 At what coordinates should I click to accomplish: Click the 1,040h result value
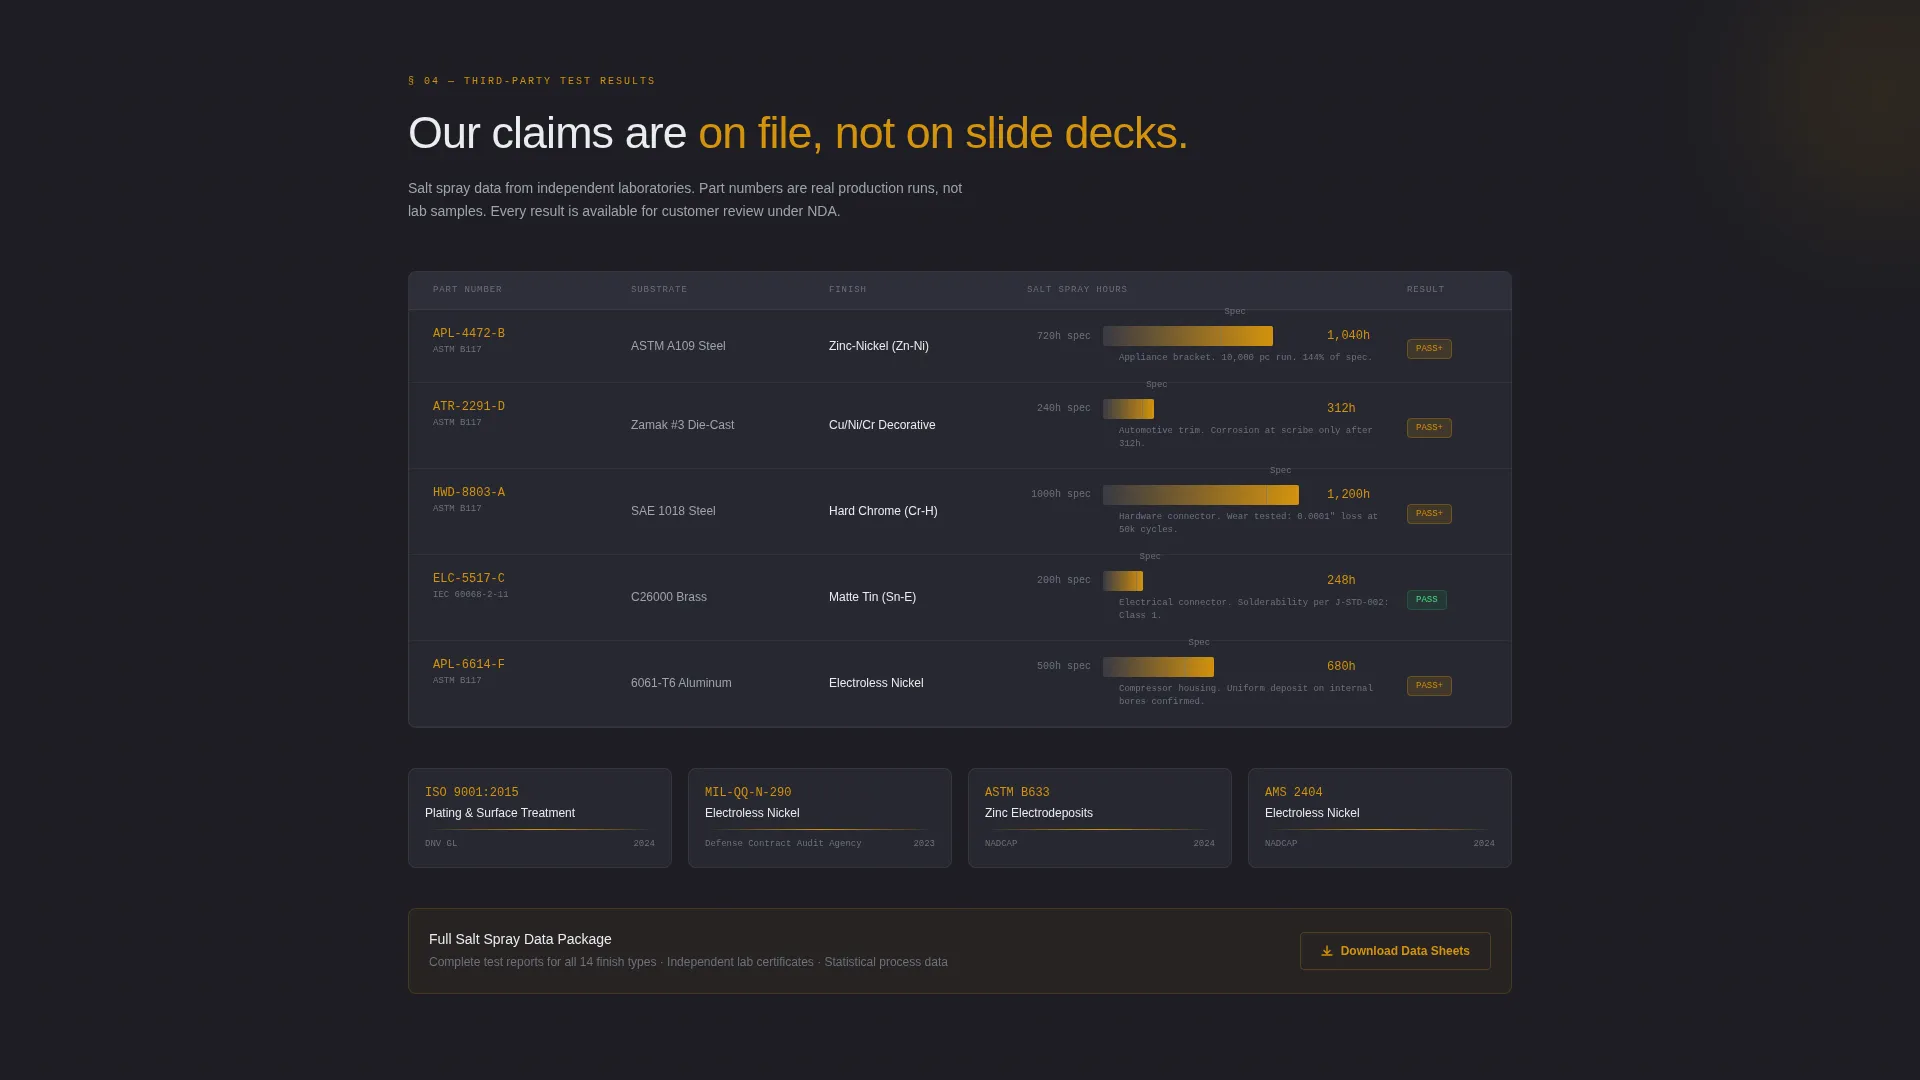click(1348, 336)
